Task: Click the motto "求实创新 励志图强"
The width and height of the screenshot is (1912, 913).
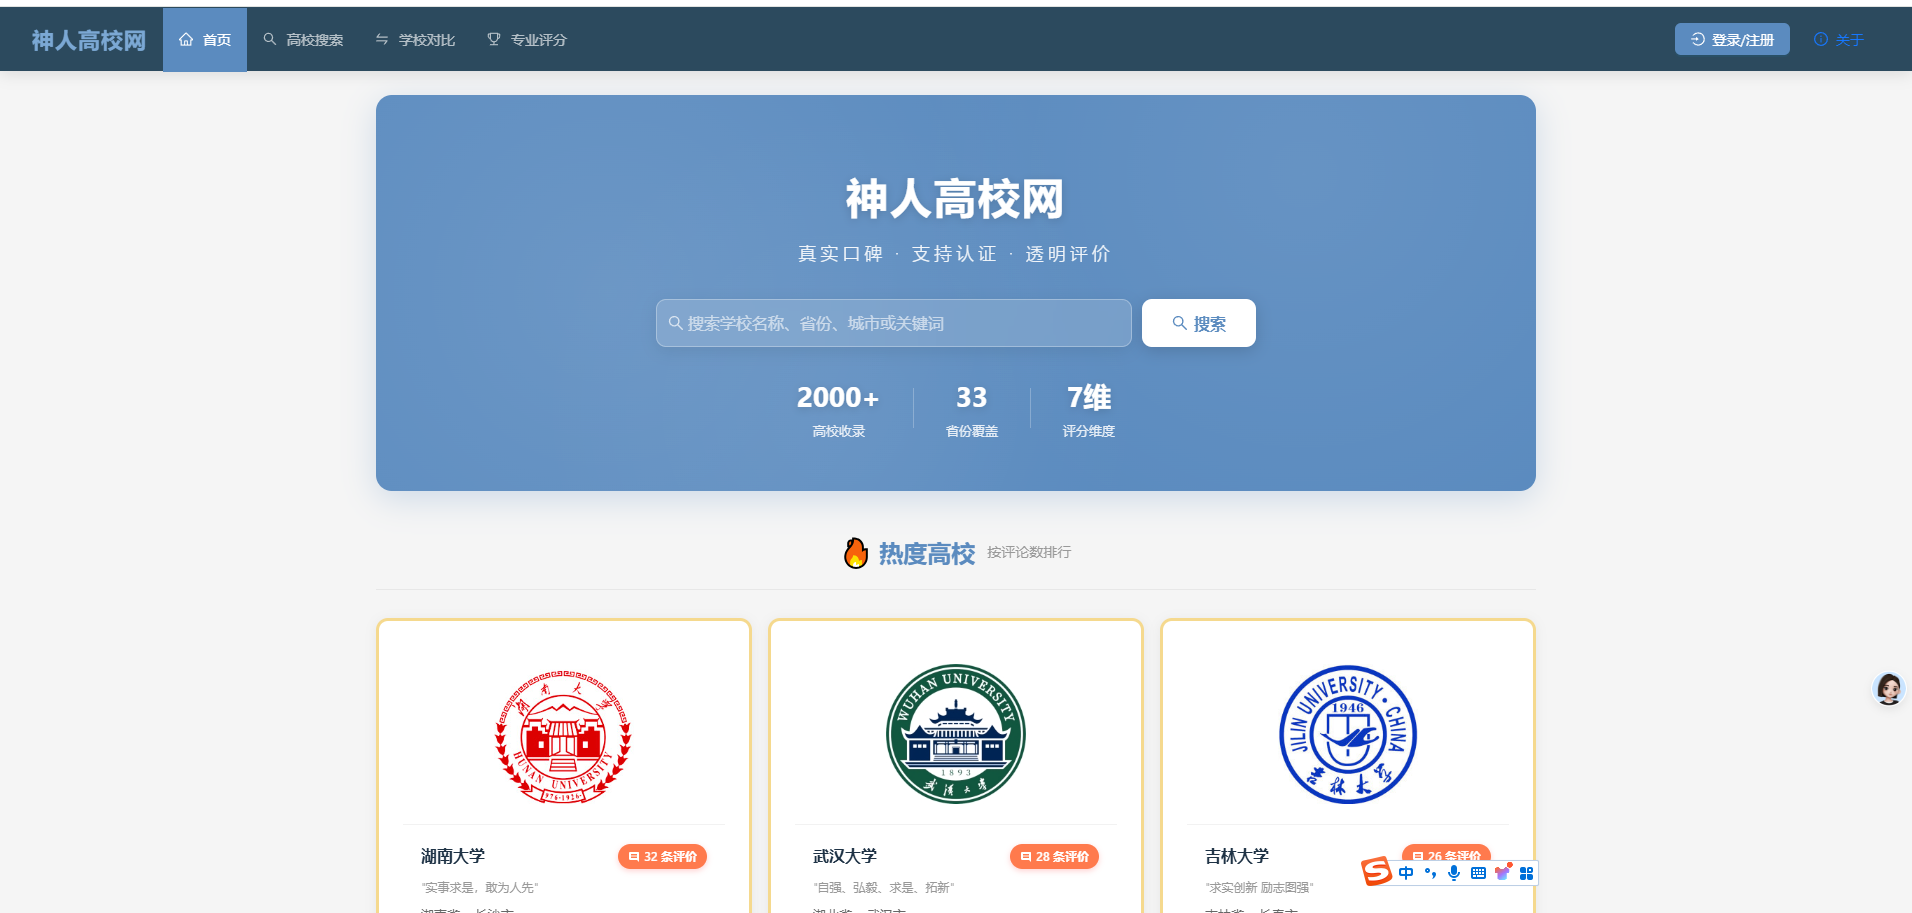Action: pos(1260,887)
